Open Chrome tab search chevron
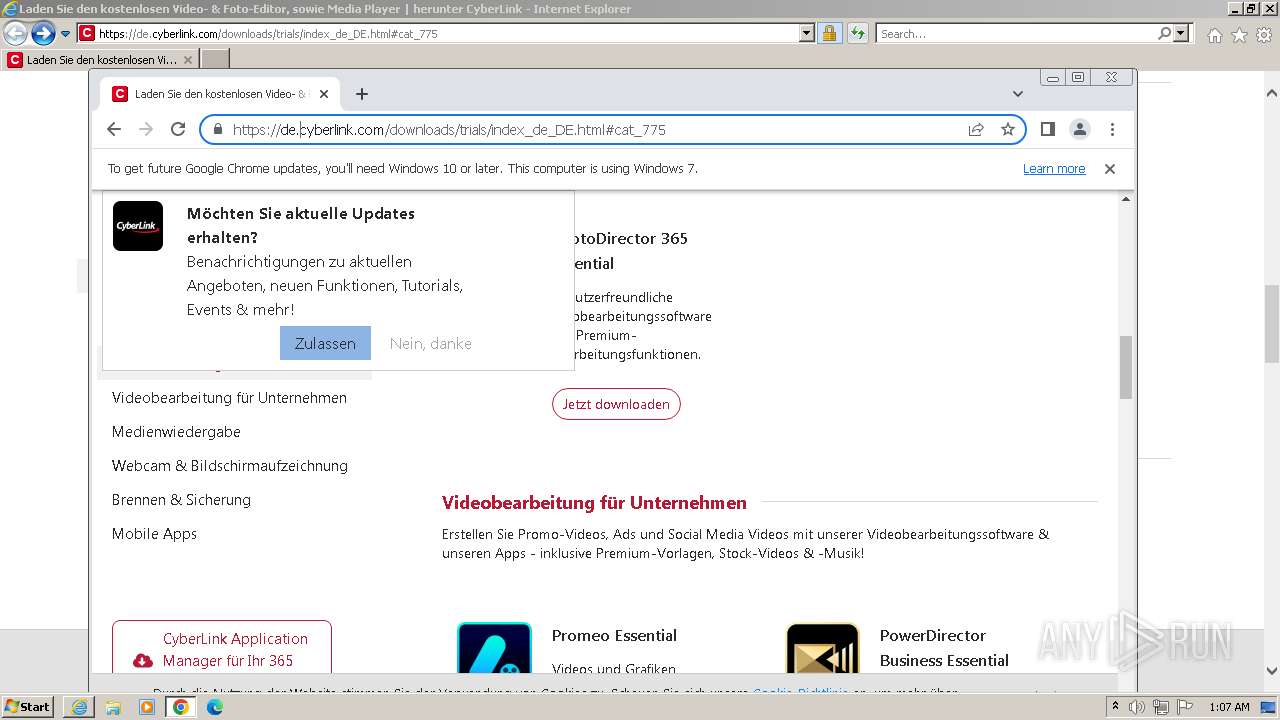 click(1018, 94)
